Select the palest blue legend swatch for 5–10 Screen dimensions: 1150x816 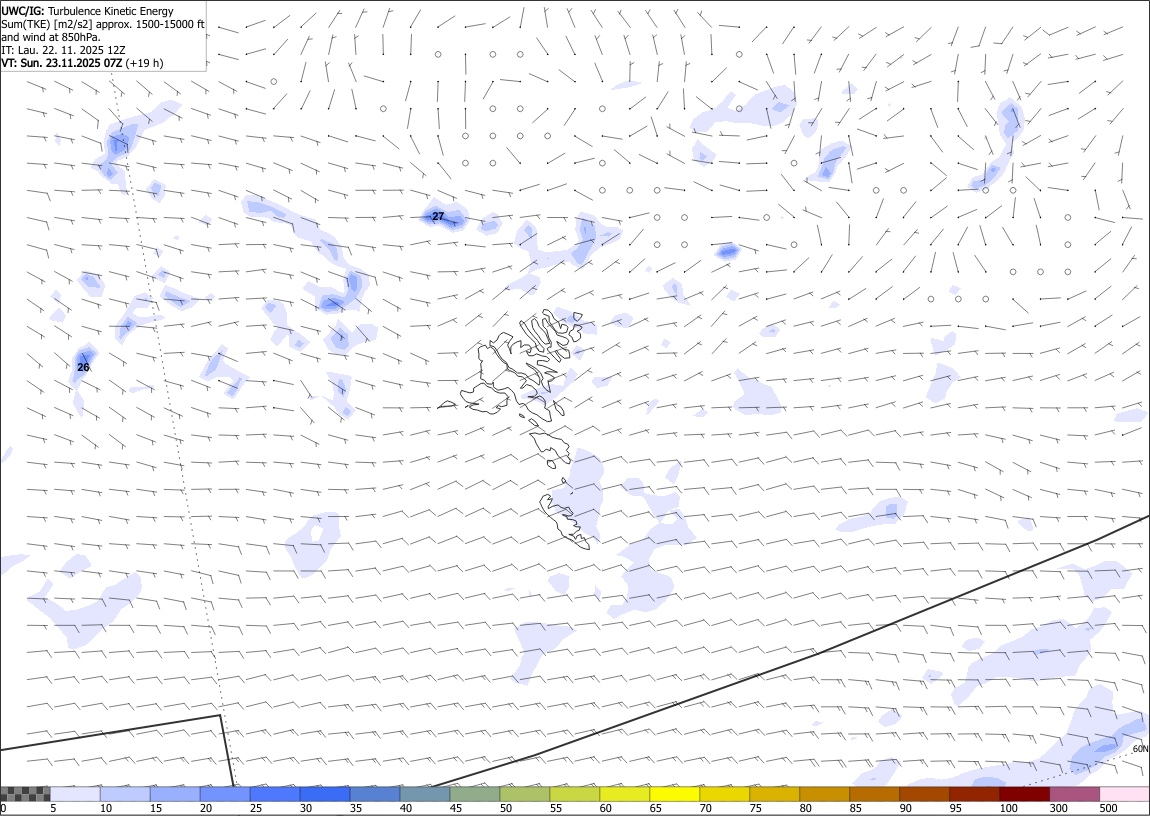tap(75, 794)
